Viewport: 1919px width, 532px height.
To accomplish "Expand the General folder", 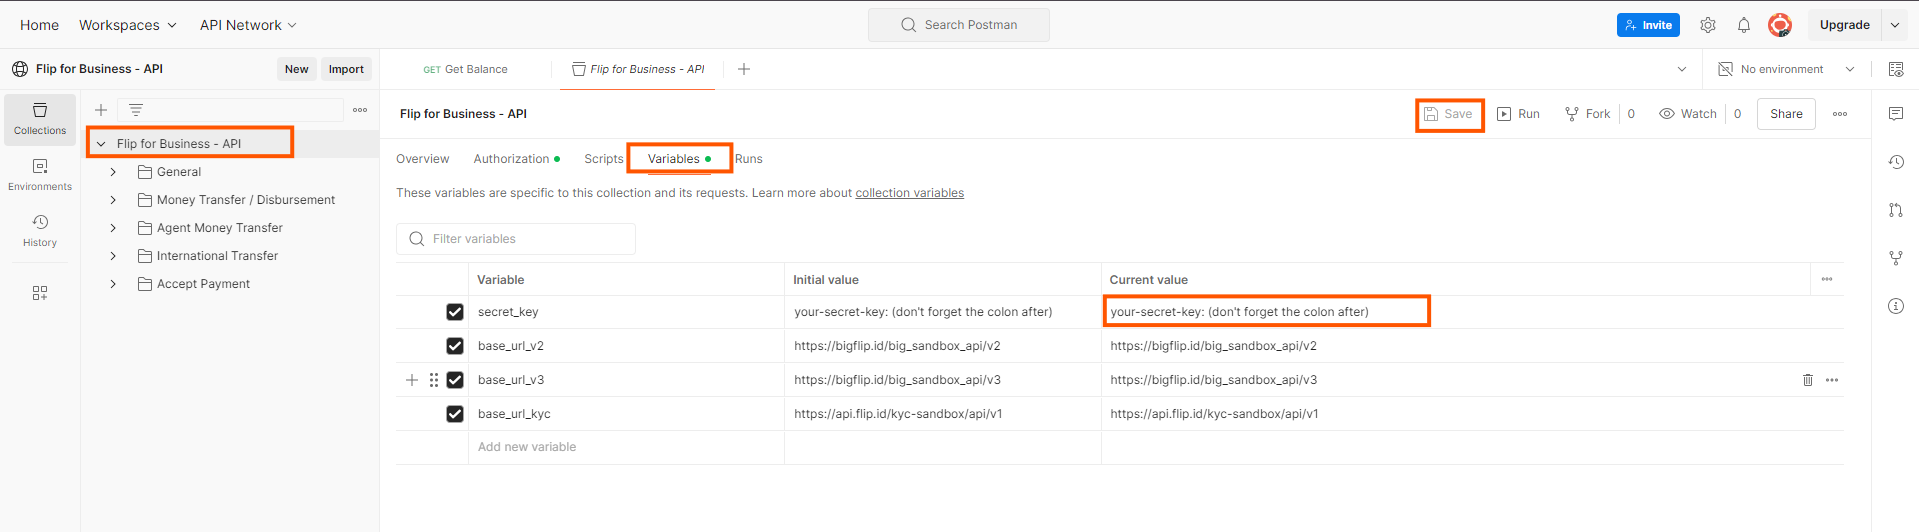I will point(113,172).
